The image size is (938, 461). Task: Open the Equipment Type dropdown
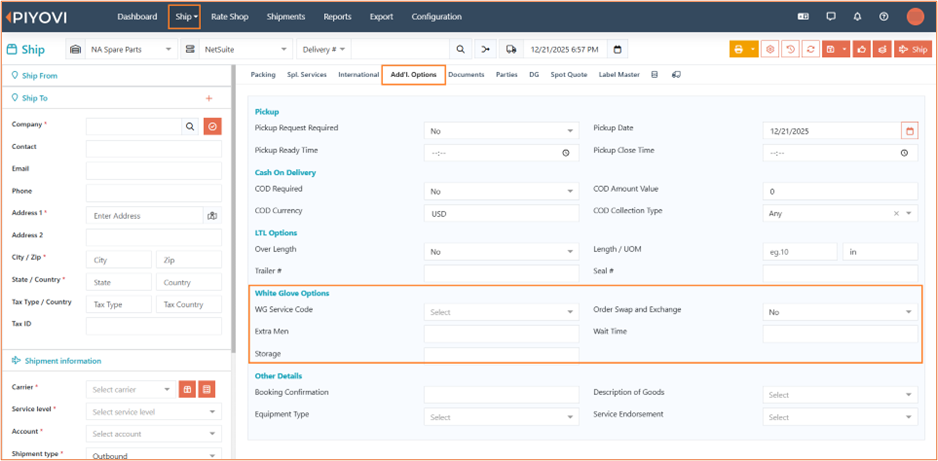(x=501, y=417)
